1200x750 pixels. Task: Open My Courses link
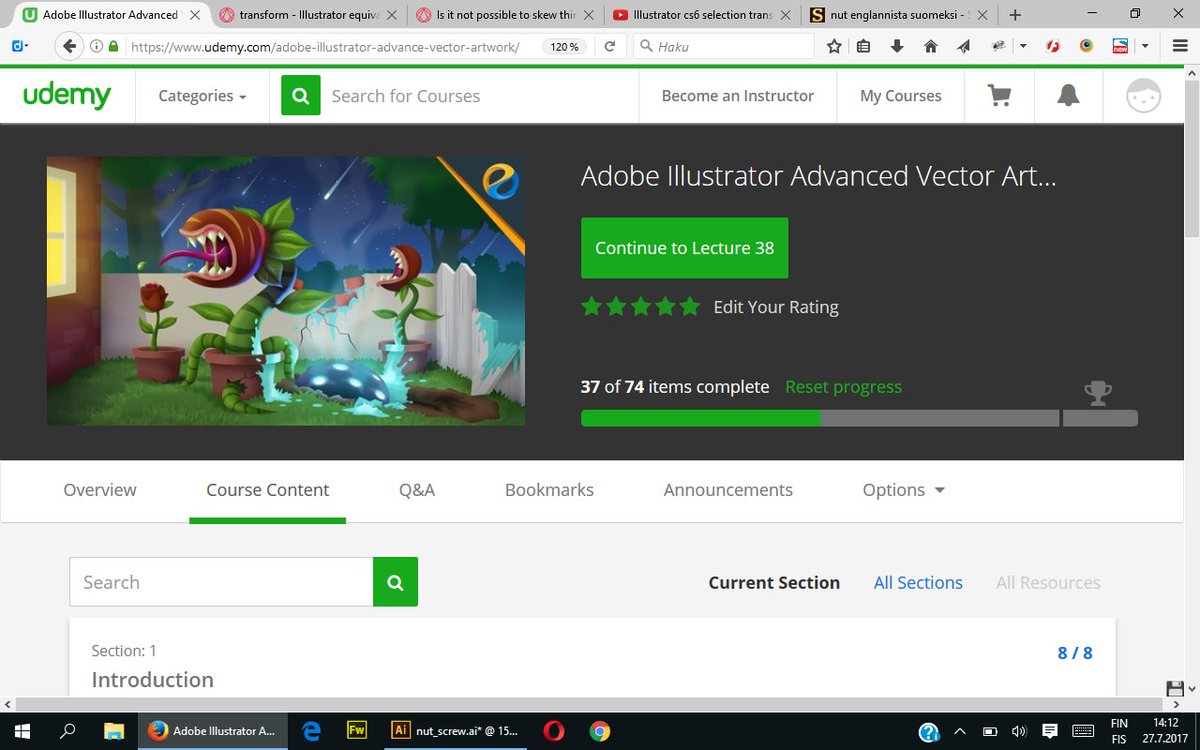click(901, 96)
